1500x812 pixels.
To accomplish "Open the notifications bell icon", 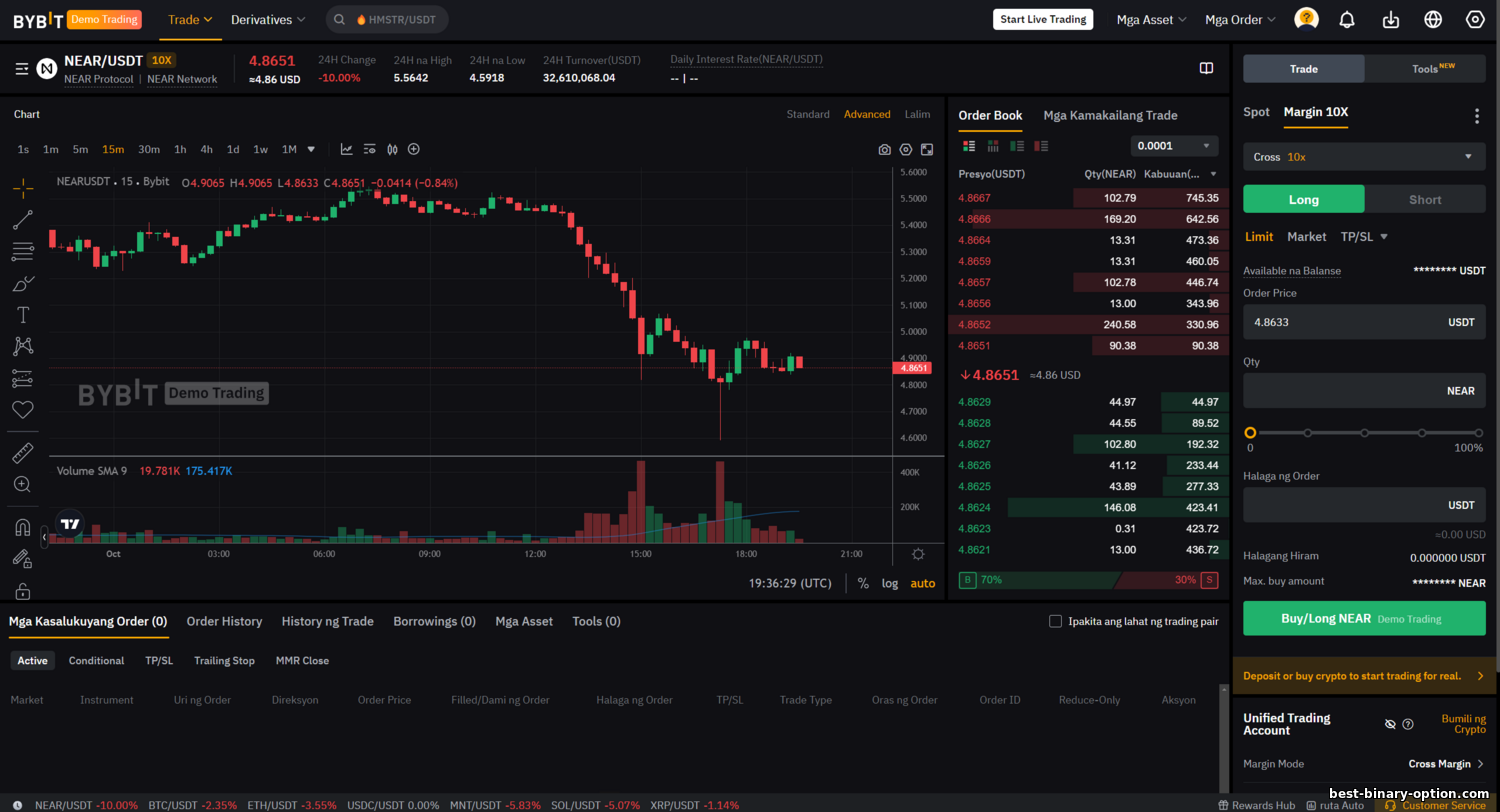I will tap(1347, 20).
